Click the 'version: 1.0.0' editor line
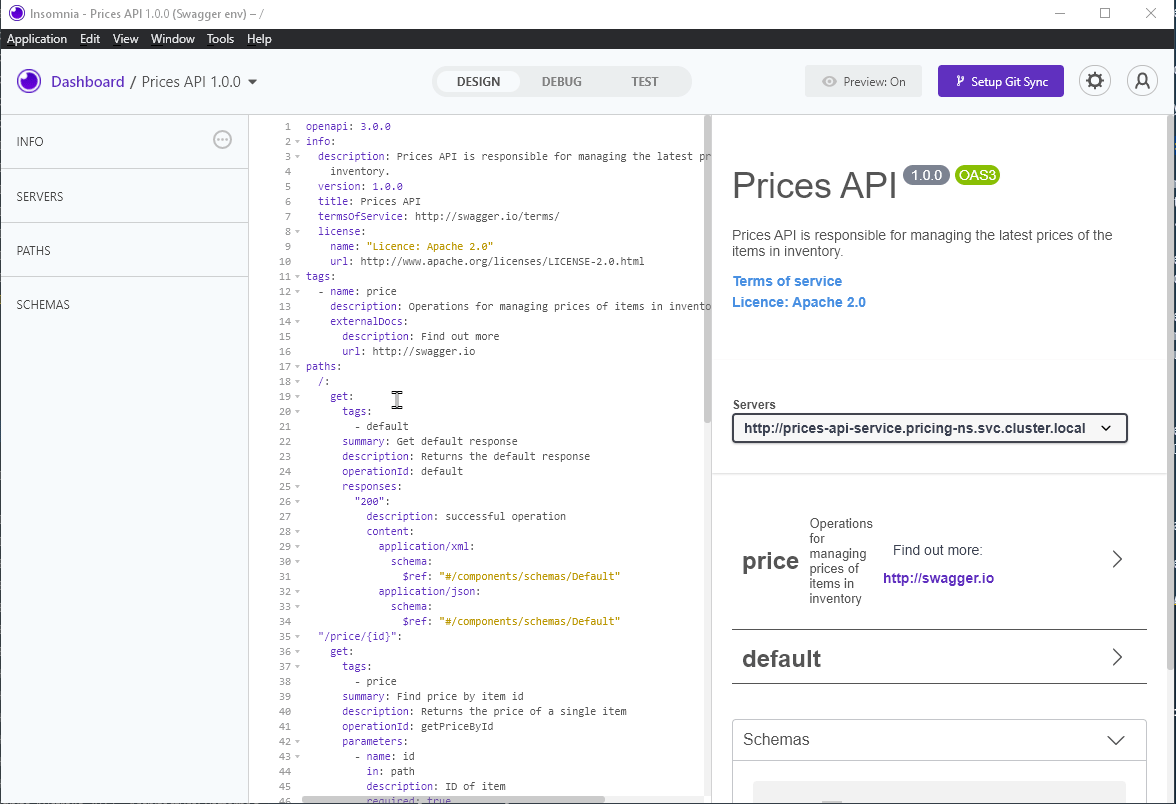 (x=360, y=187)
